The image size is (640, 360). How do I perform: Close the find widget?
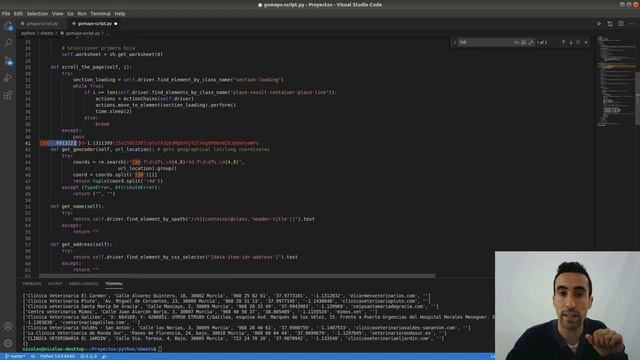[x=586, y=42]
